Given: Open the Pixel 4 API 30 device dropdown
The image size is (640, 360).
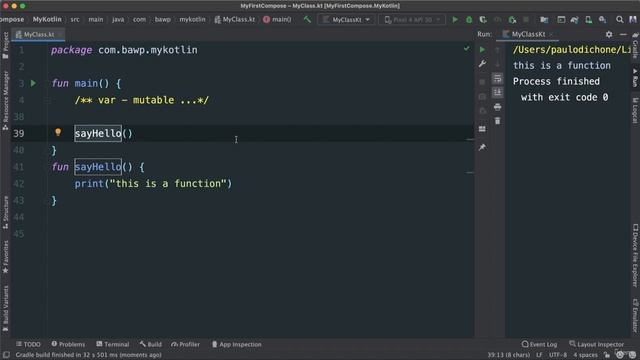Looking at the screenshot, I should (412, 20).
